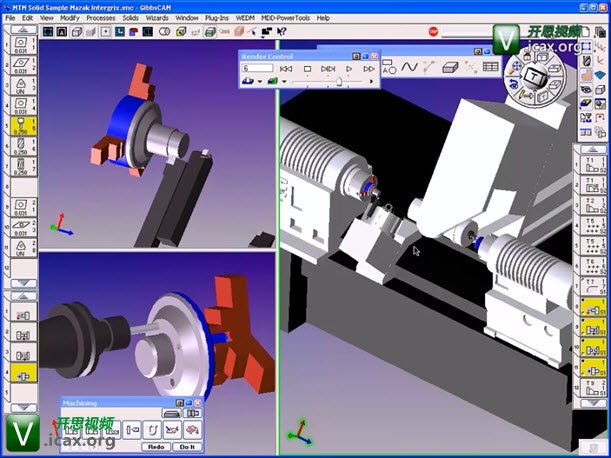Open the File menu

pyautogui.click(x=10, y=18)
